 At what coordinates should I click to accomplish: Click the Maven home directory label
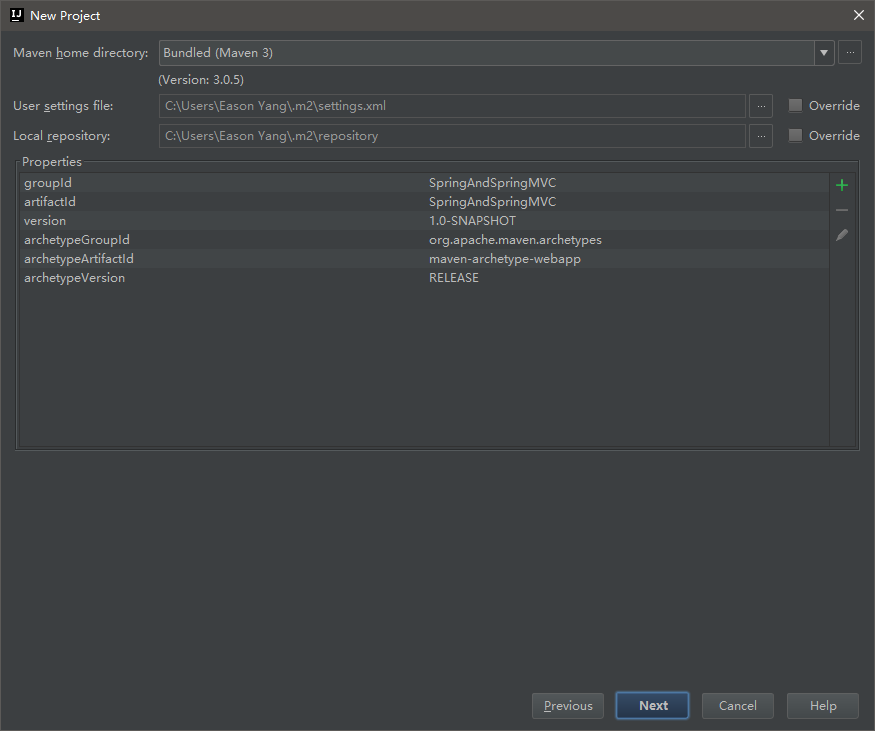tap(80, 53)
